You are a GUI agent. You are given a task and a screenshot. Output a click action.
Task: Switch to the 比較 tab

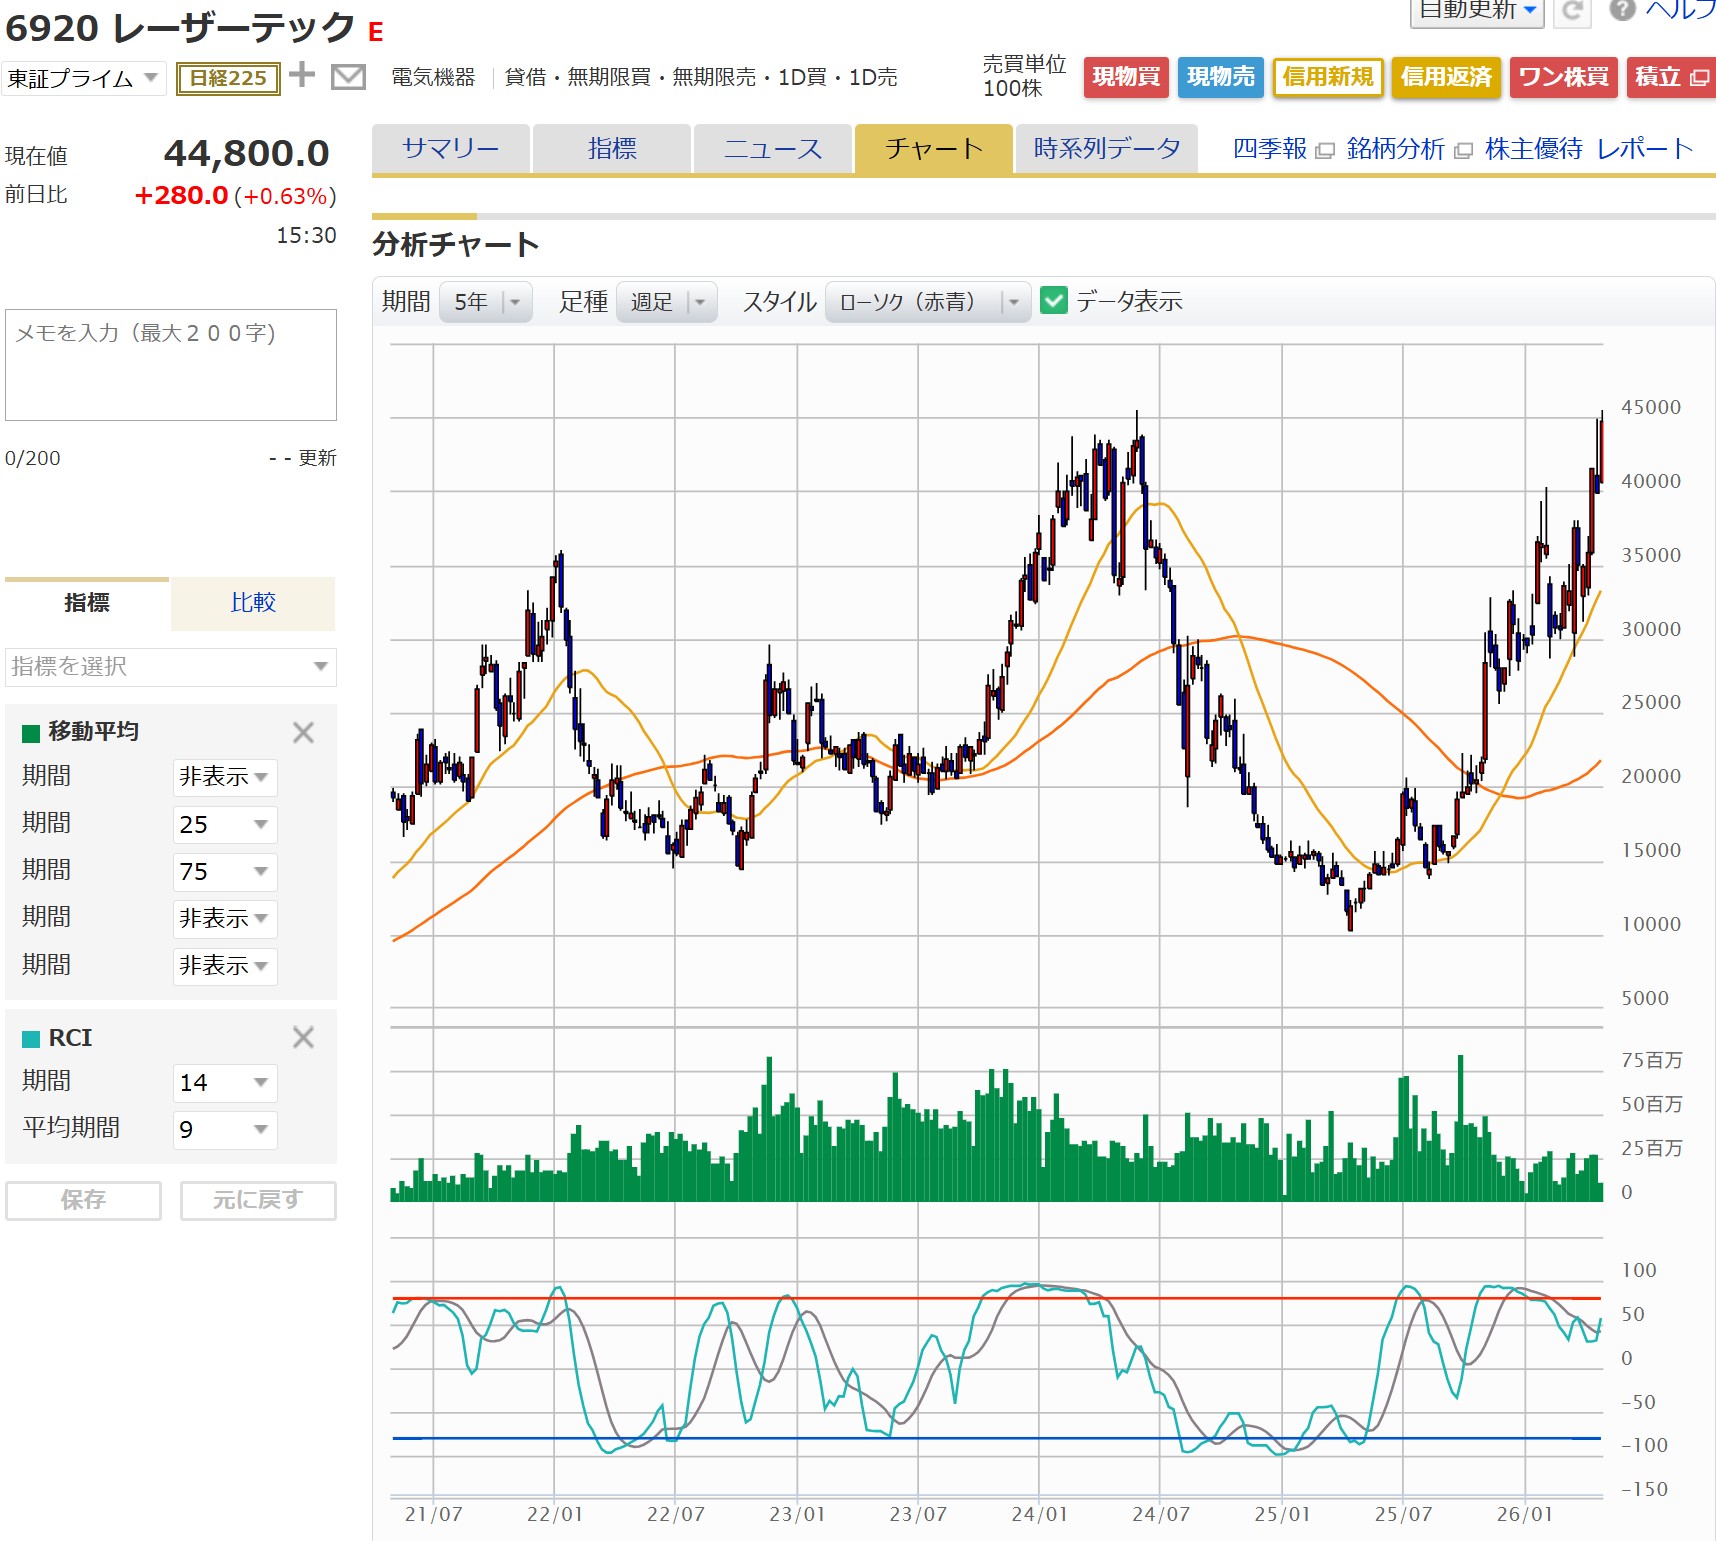click(x=253, y=603)
